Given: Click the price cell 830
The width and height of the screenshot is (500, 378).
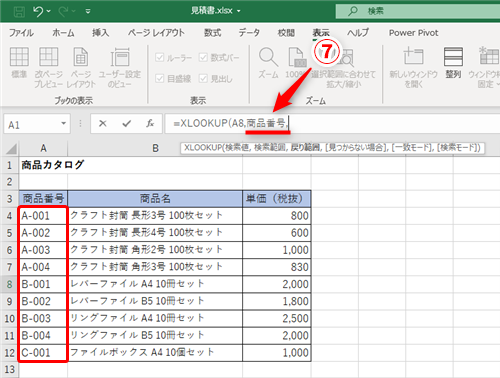Looking at the screenshot, I should click(277, 267).
